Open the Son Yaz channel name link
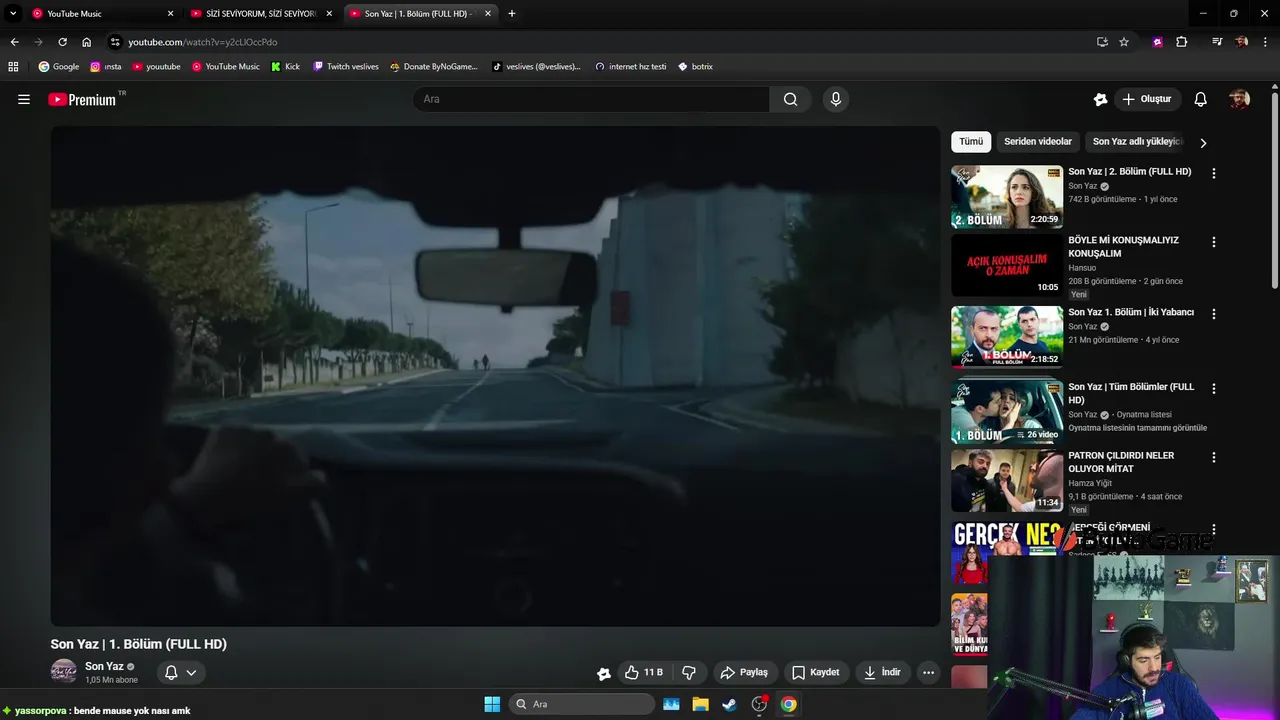1280x720 pixels. pyautogui.click(x=104, y=666)
